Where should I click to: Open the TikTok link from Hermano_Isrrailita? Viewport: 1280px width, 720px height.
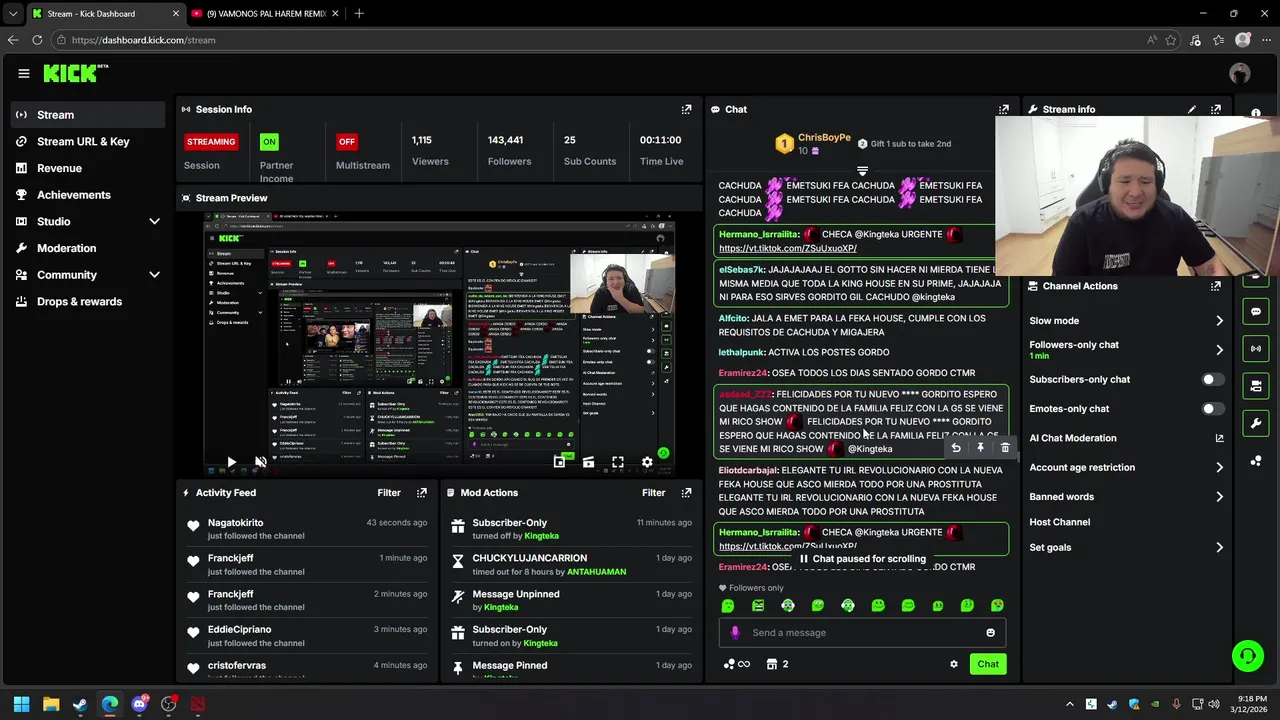point(787,248)
